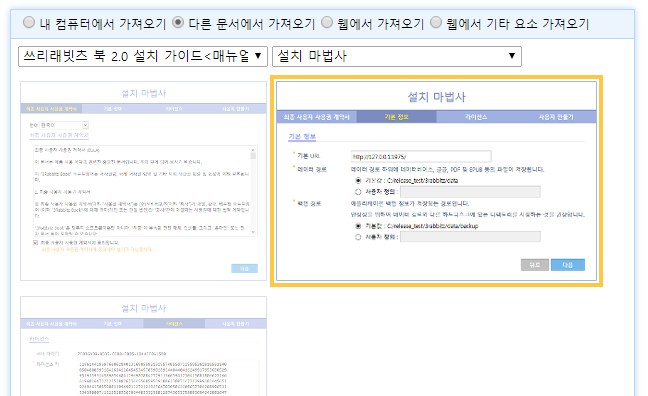This screenshot has height=396, width=648.
Task: Click the 라이선스 tab in highlighted image
Action: tap(476, 117)
